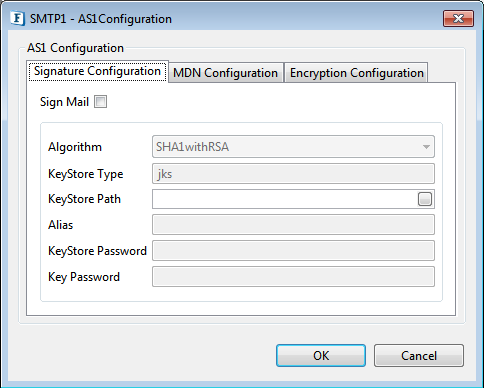This screenshot has width=484, height=388.
Task: Open the KeyStore Path browse button
Action: tap(425, 199)
